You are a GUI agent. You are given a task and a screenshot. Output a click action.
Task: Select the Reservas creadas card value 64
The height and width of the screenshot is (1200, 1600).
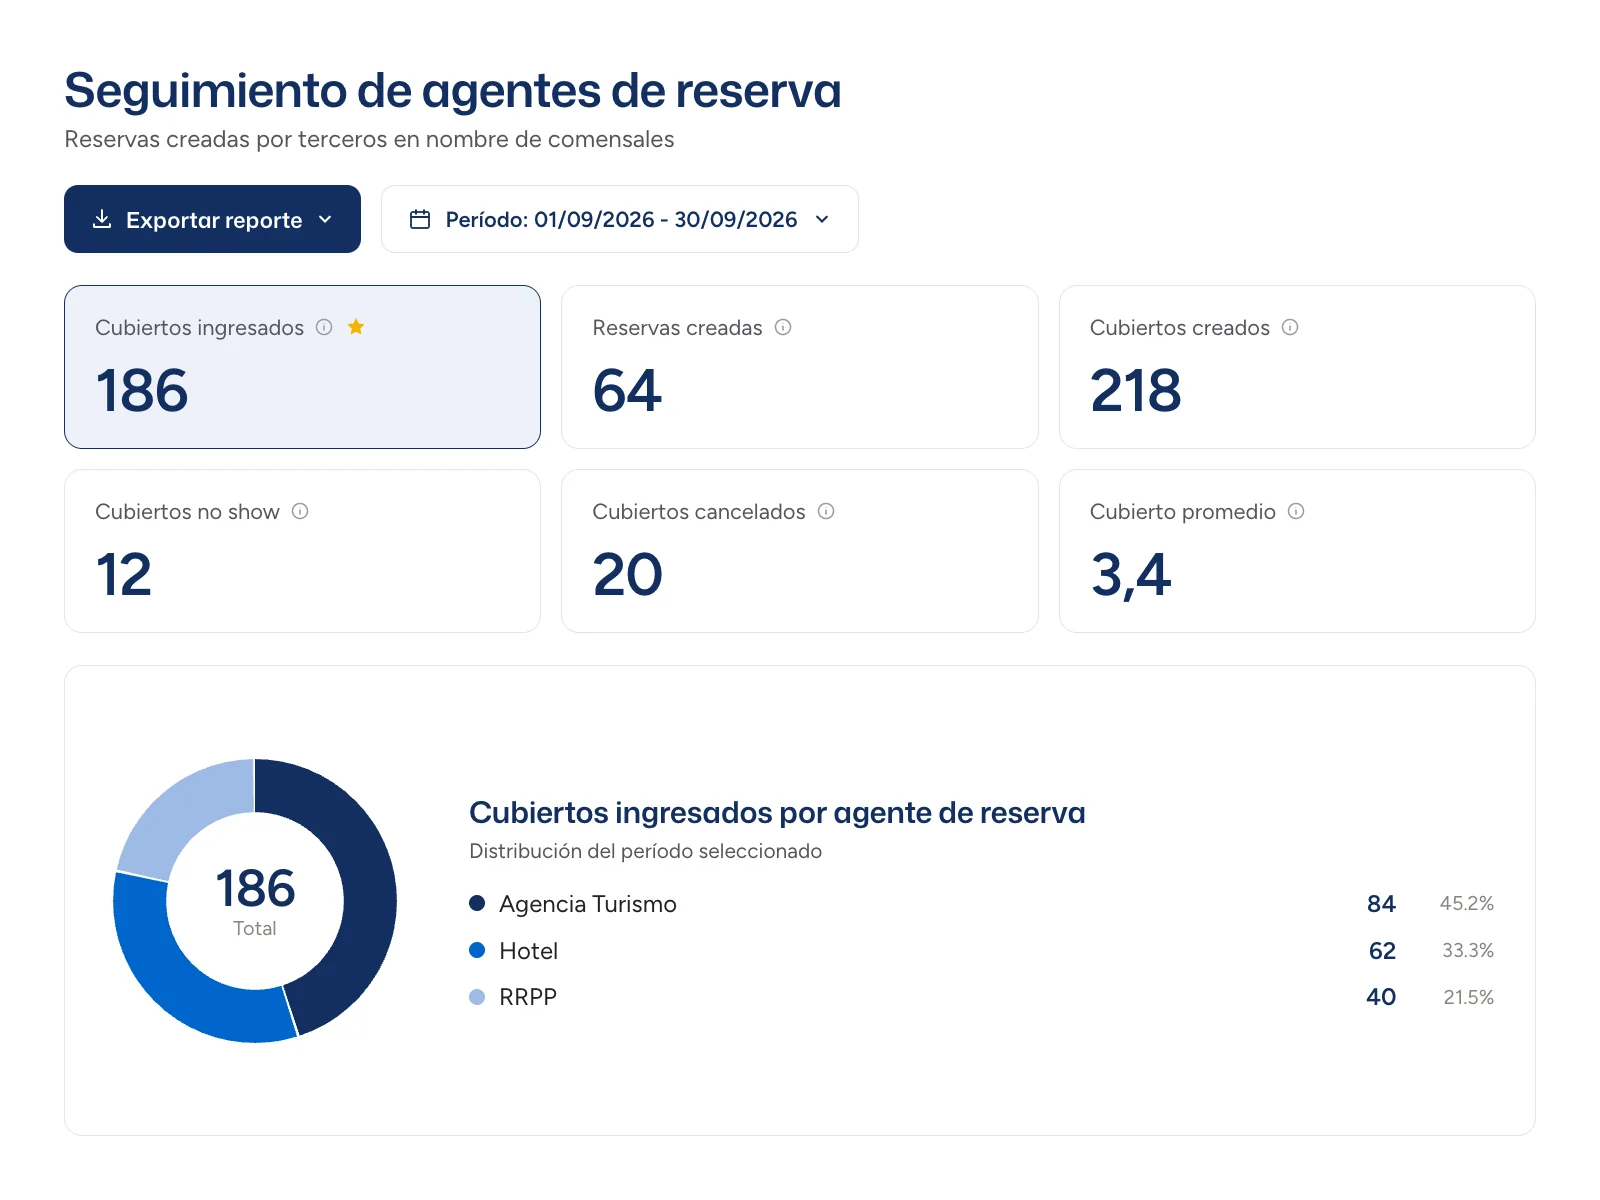point(627,390)
